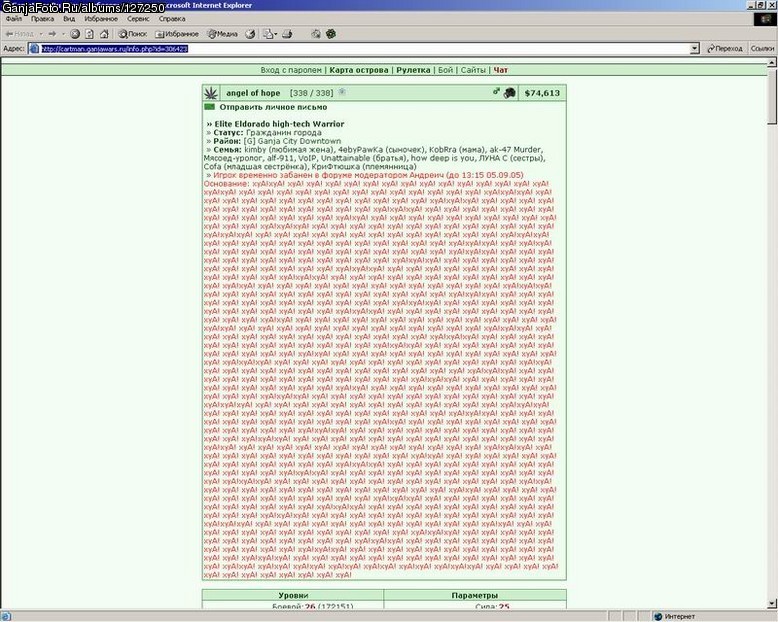Screen dimensions: 778x622
Task: Open the Back button history dropdown arrow
Action: click(x=41, y=34)
